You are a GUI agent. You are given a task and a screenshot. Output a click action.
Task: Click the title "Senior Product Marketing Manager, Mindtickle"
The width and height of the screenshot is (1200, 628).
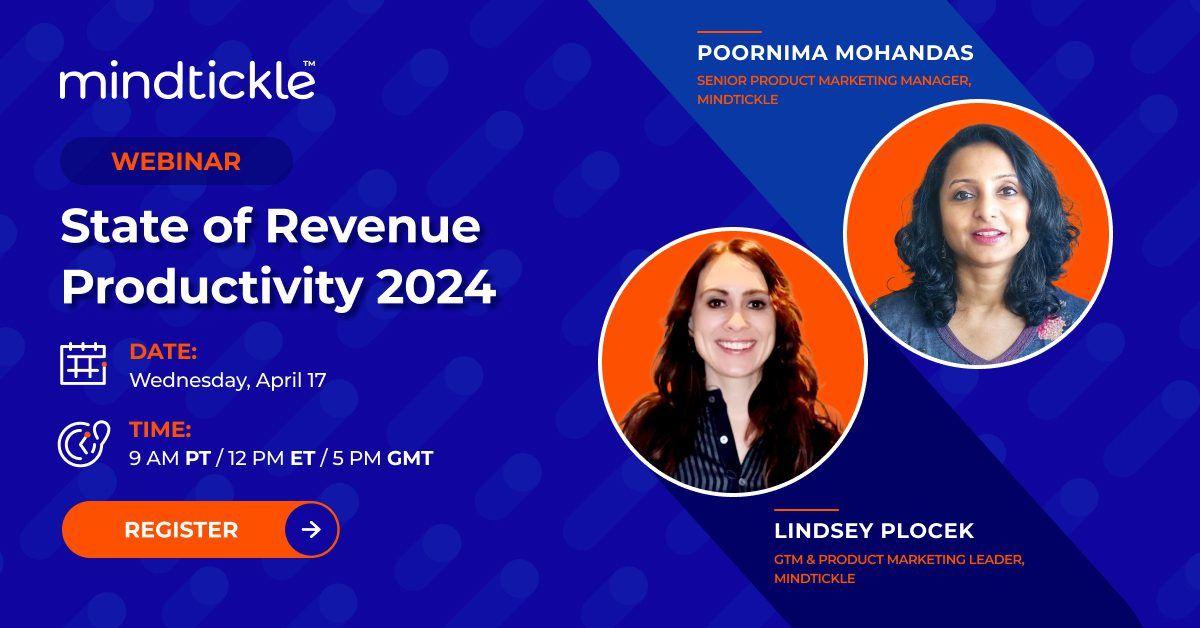834,90
